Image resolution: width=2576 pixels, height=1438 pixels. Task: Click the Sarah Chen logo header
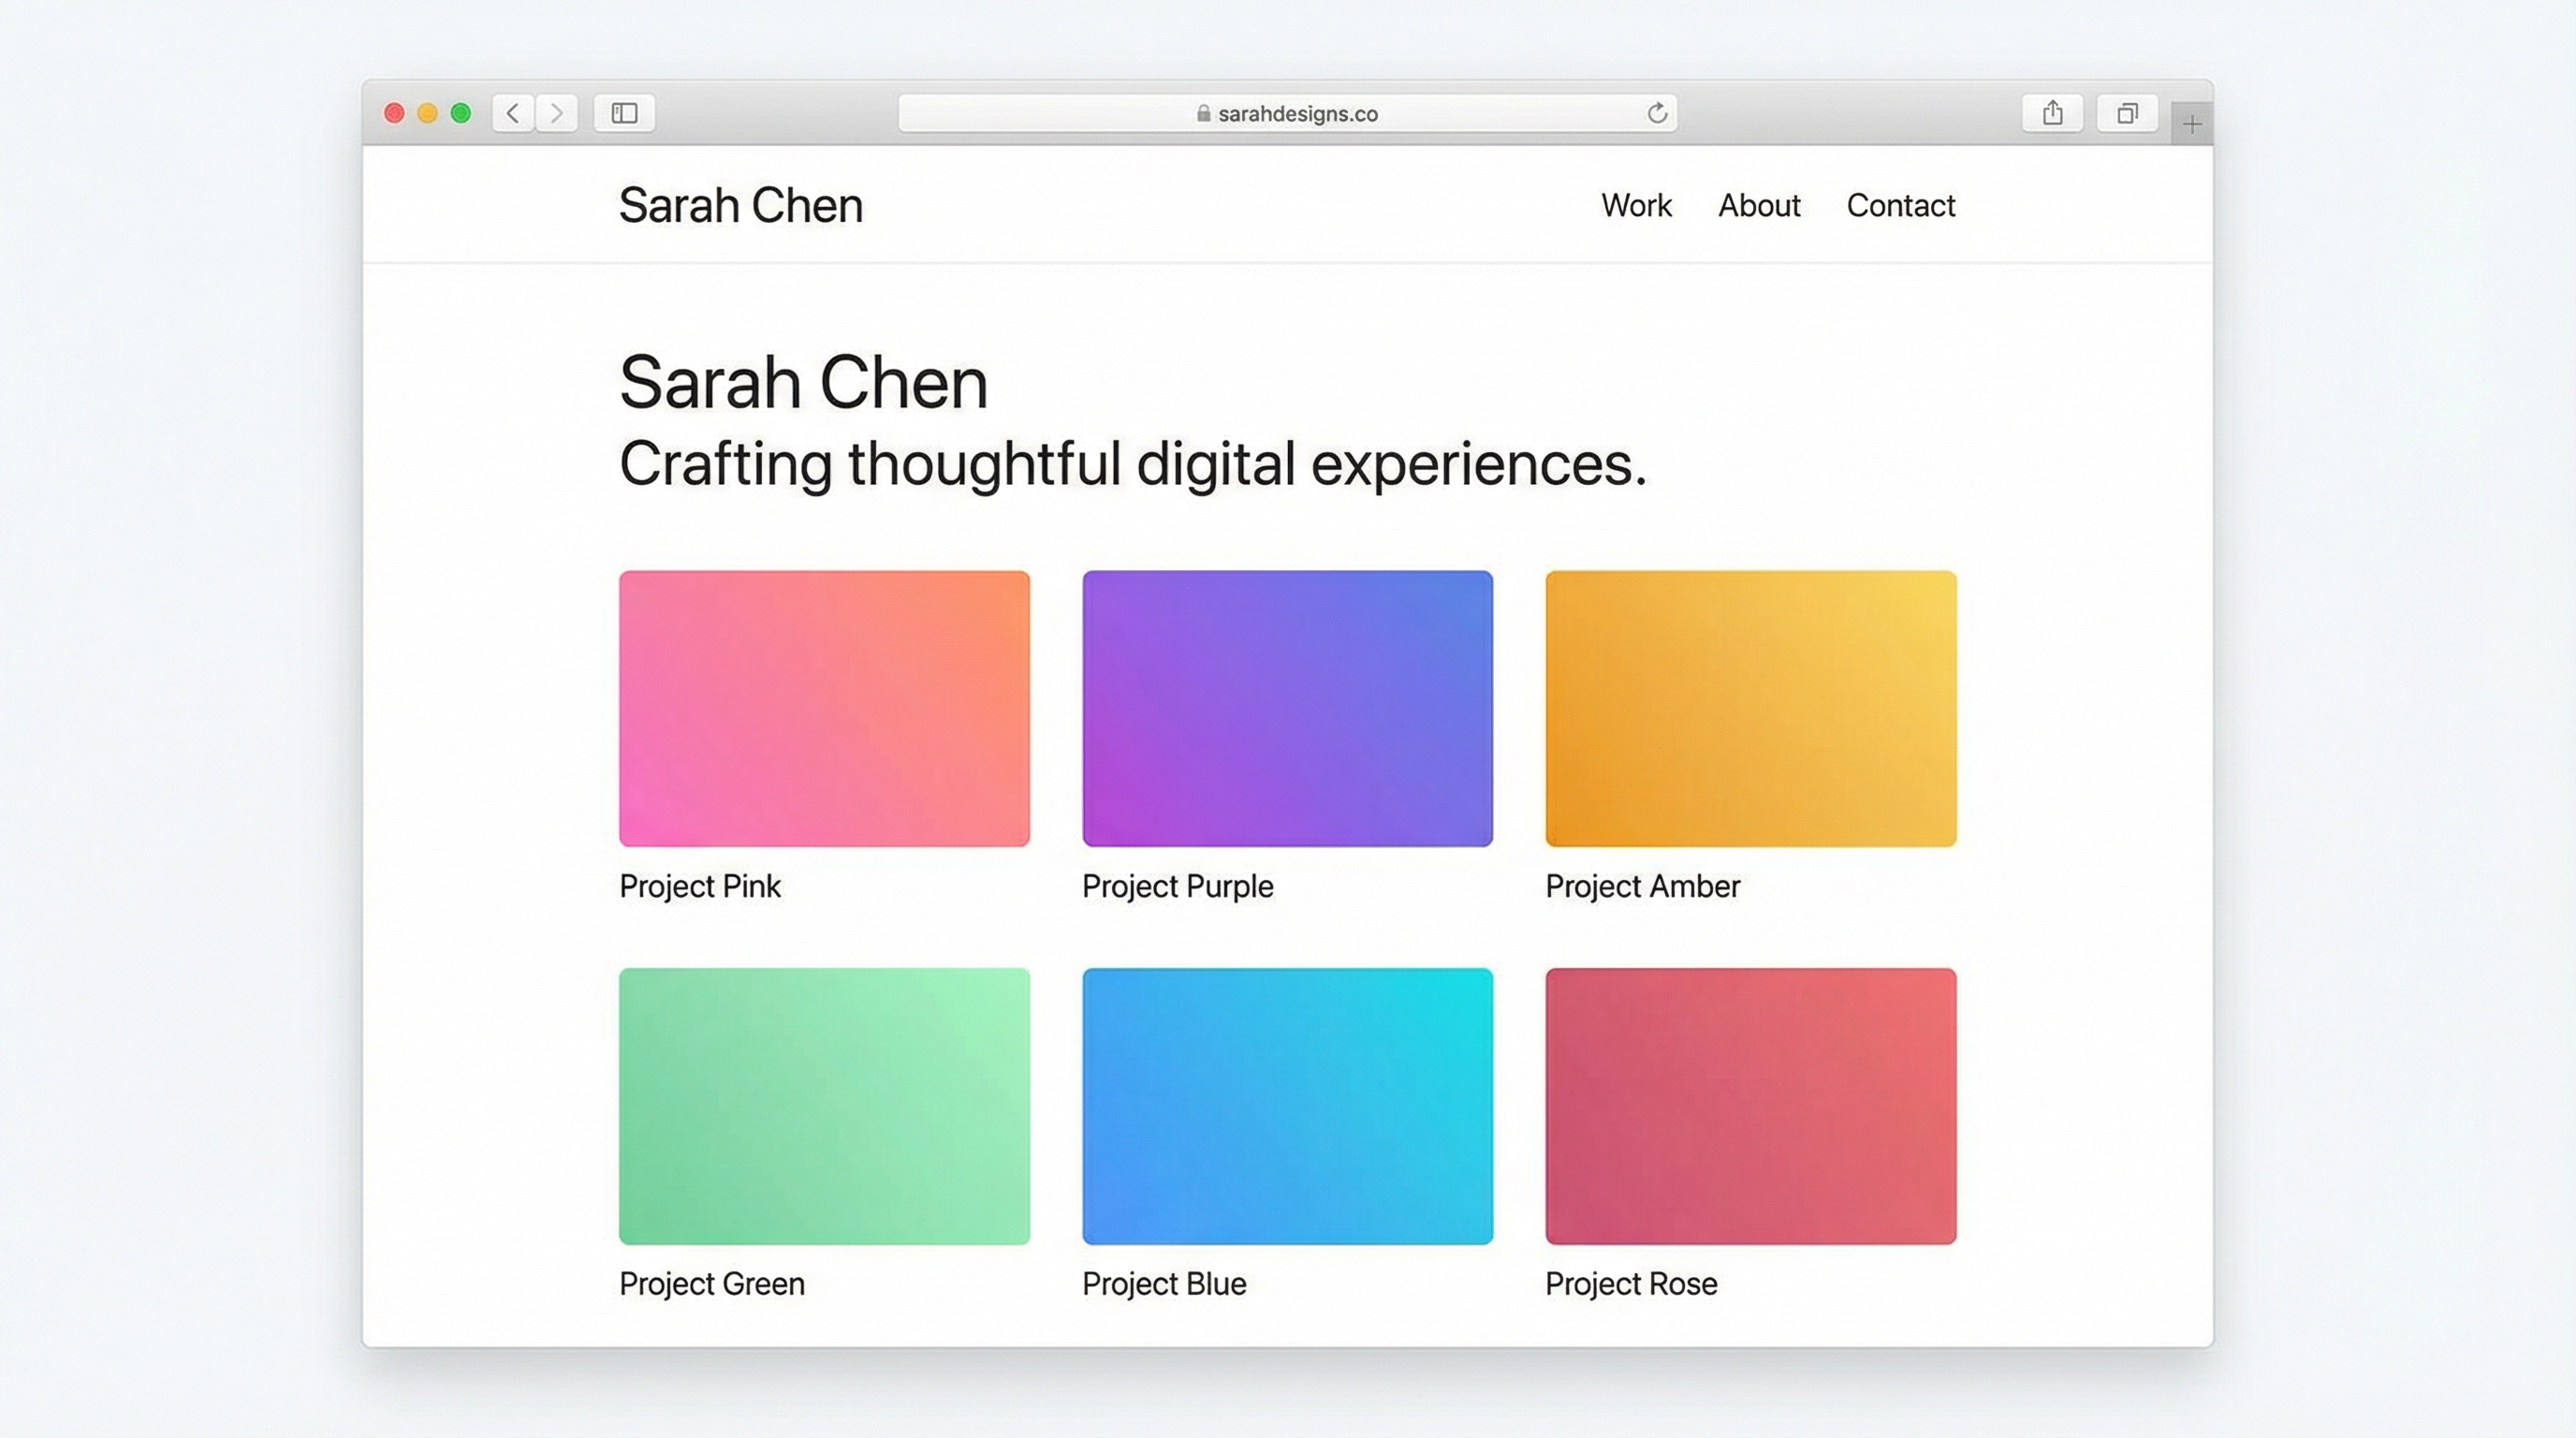click(x=742, y=205)
